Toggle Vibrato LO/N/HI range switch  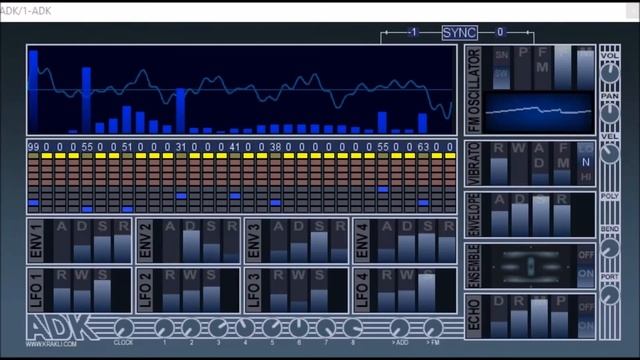point(586,164)
